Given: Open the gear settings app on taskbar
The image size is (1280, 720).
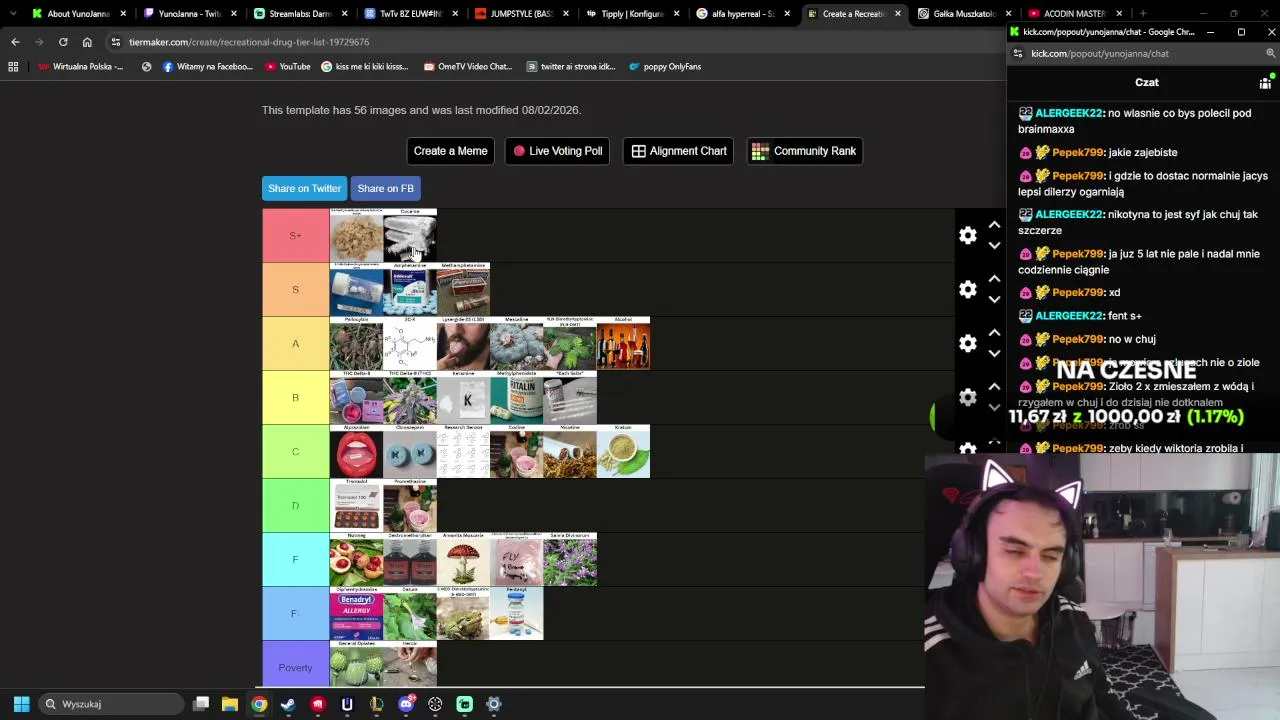Looking at the screenshot, I should point(493,704).
